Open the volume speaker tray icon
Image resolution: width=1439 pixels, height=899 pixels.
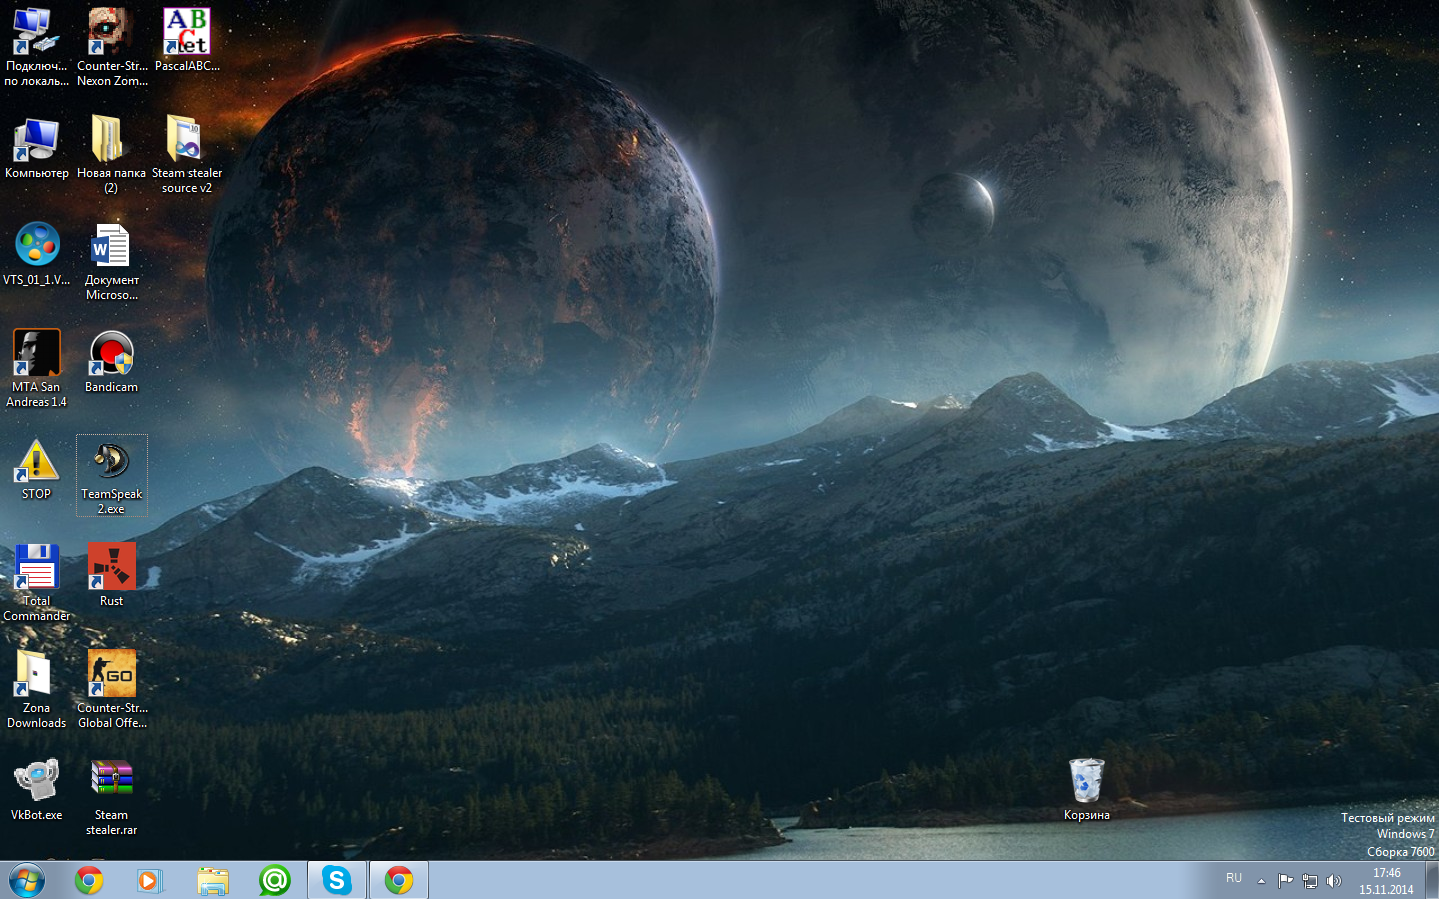point(1333,881)
